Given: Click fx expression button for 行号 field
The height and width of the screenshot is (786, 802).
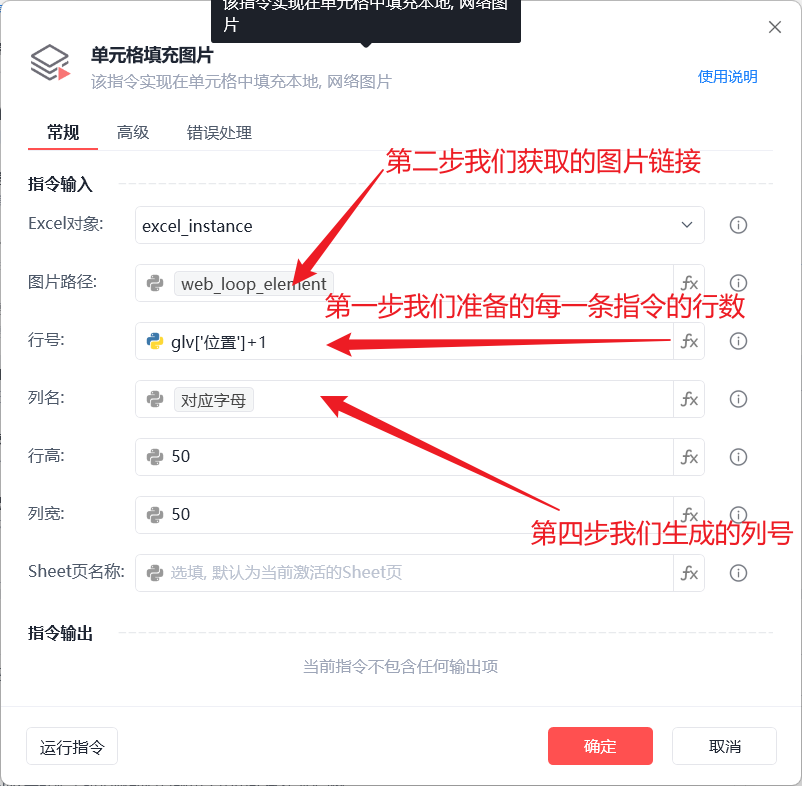Looking at the screenshot, I should [x=689, y=341].
